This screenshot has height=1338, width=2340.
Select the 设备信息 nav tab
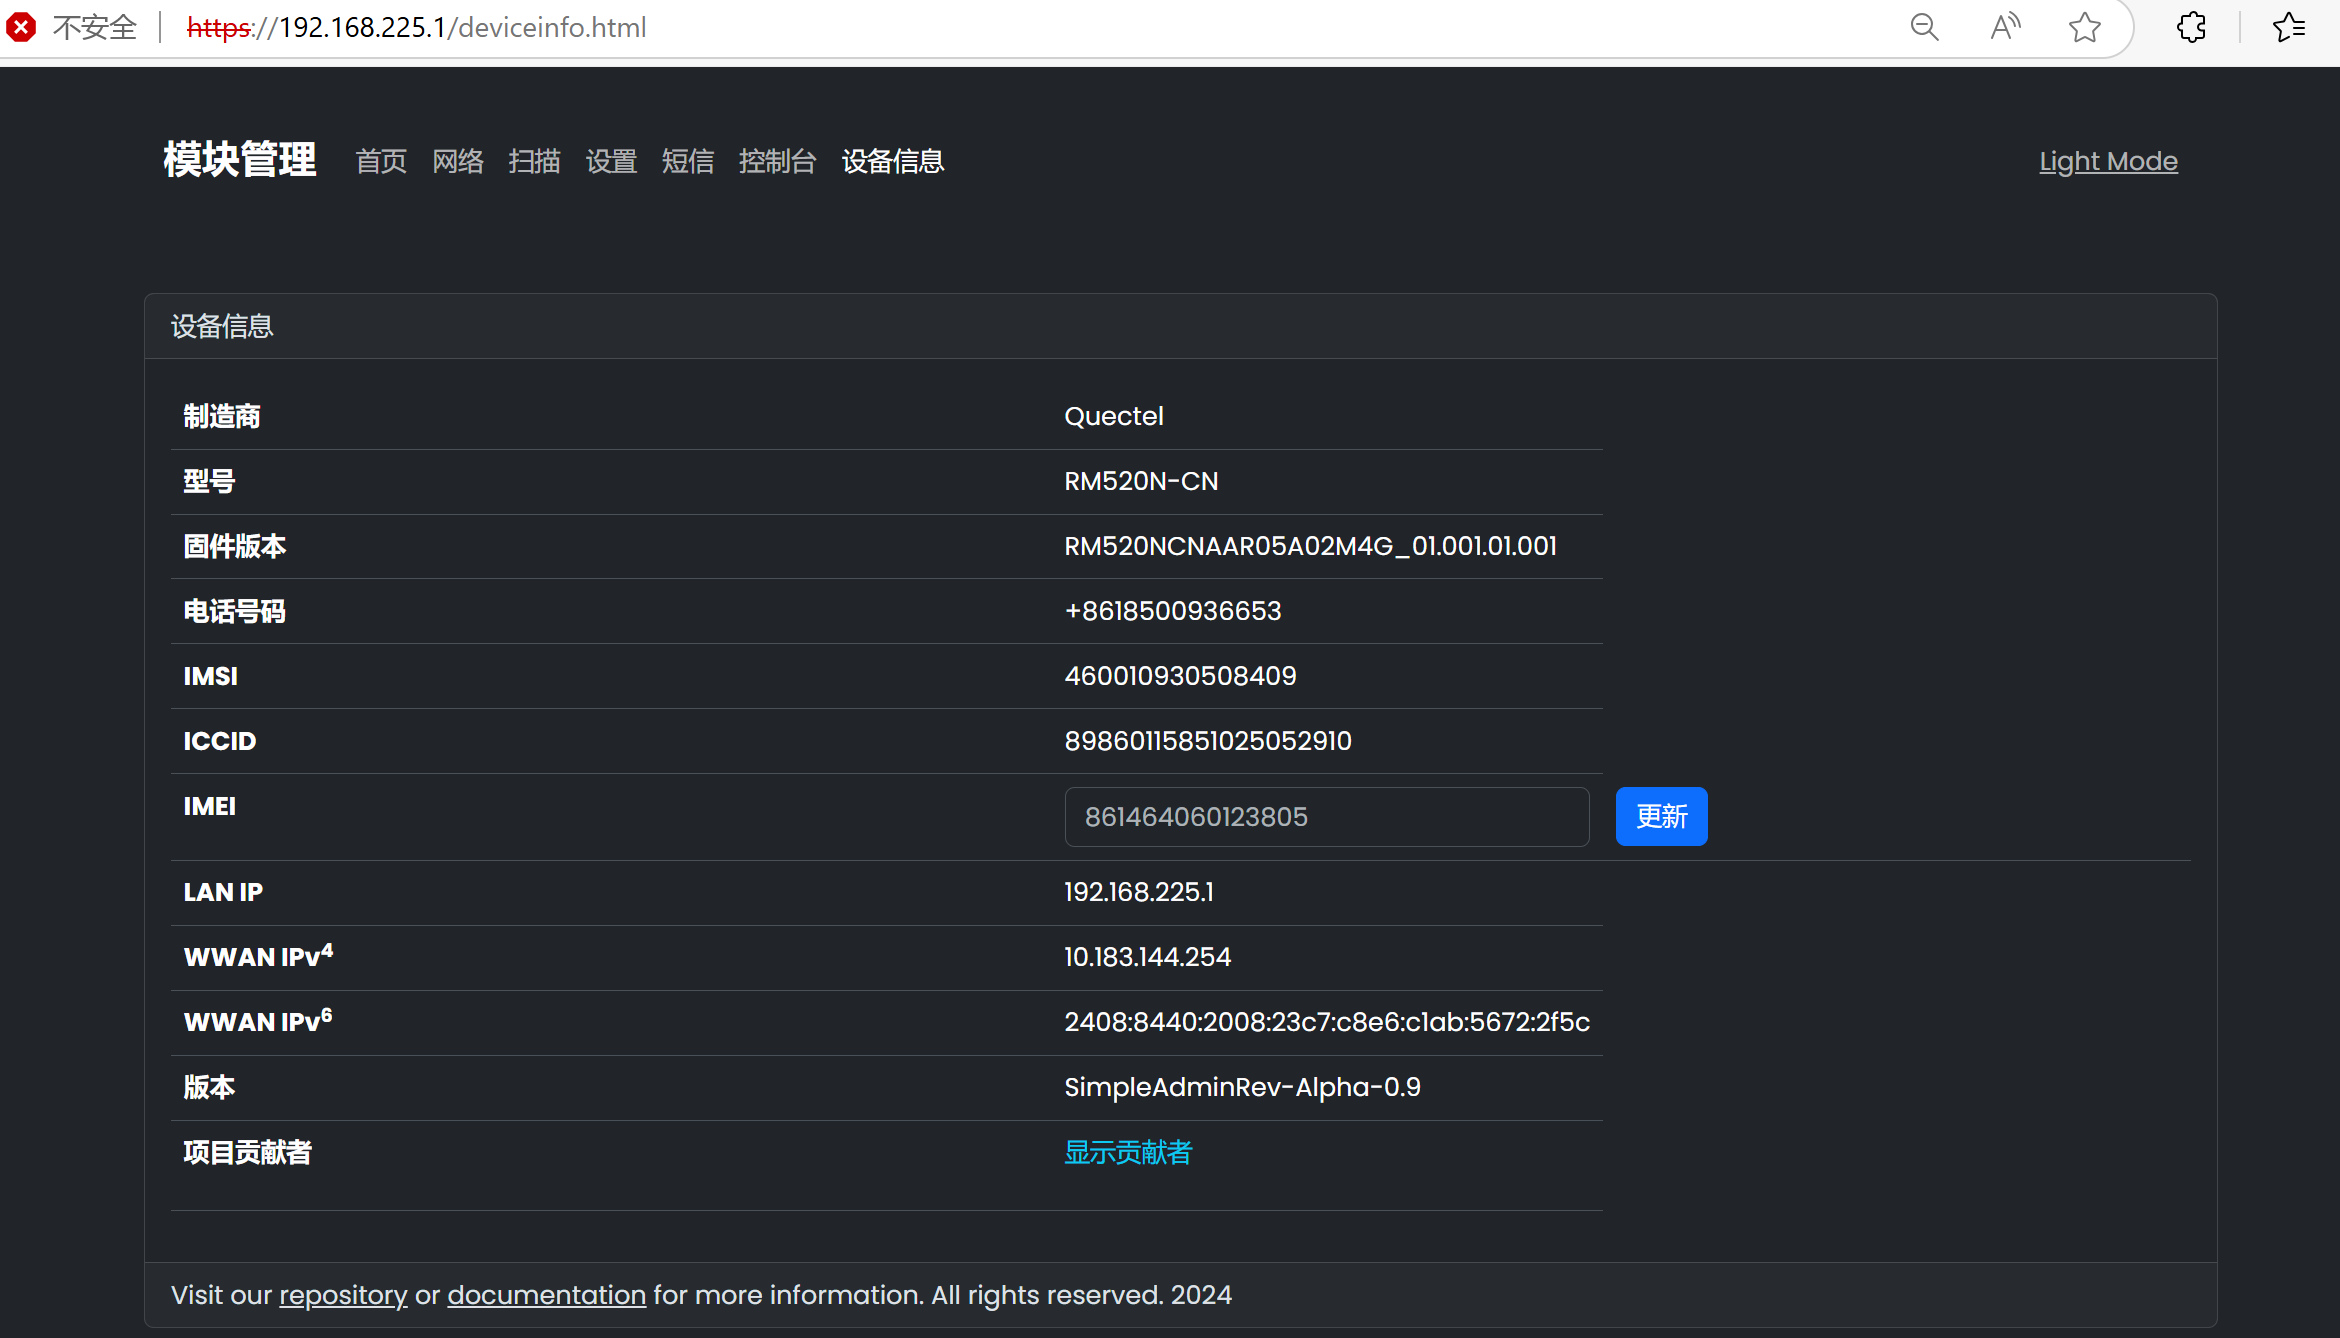pos(892,161)
